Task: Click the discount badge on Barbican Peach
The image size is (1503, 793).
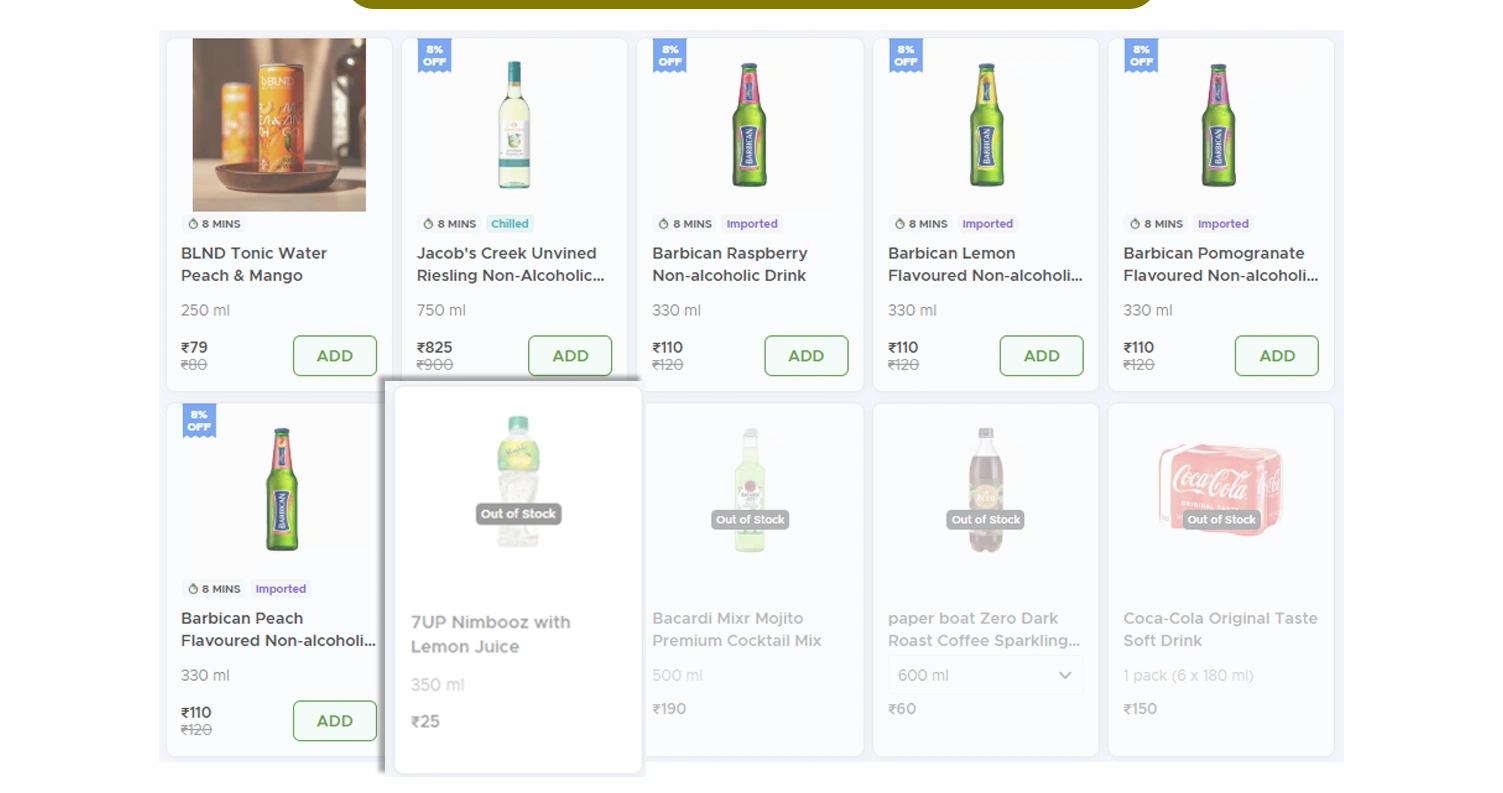Action: click(198, 421)
